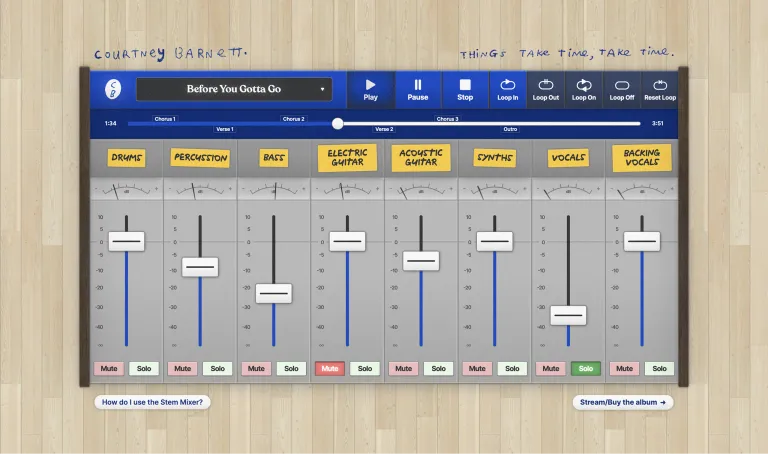The height and width of the screenshot is (454, 768).
Task: Click the Electric Guitar yellow label
Action: click(x=347, y=158)
